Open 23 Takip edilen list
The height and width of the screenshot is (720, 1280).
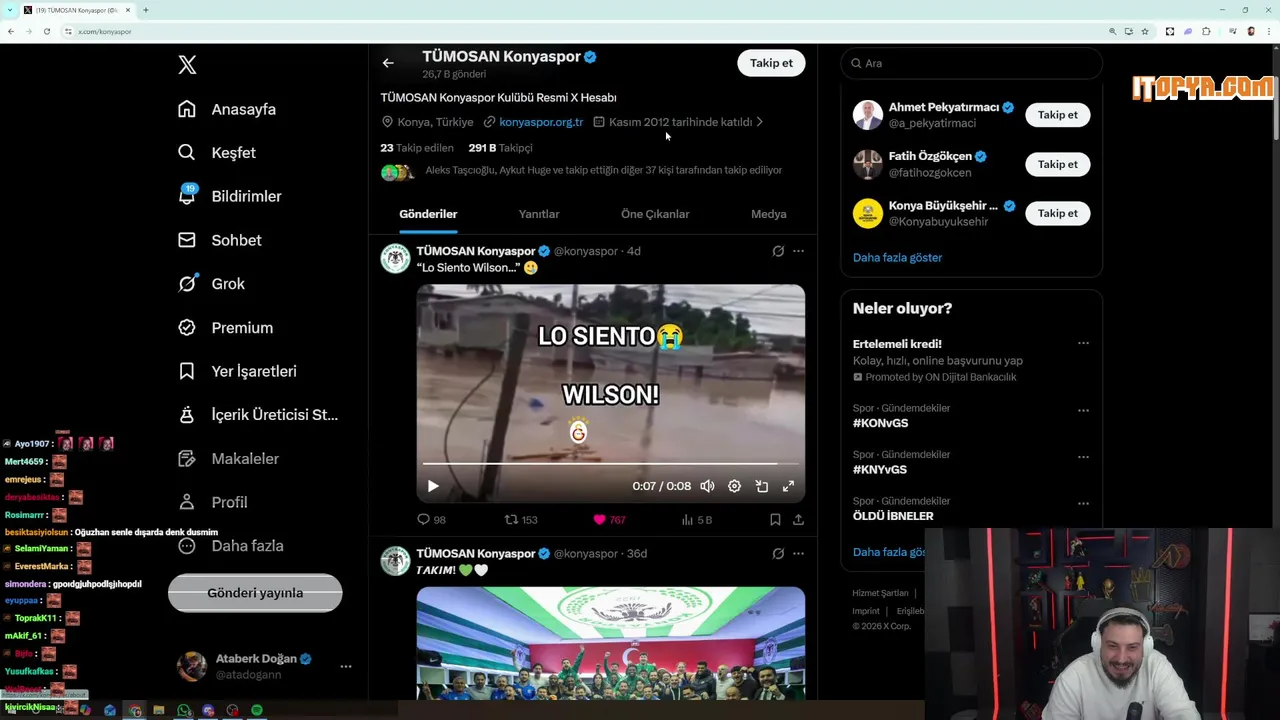pos(417,148)
